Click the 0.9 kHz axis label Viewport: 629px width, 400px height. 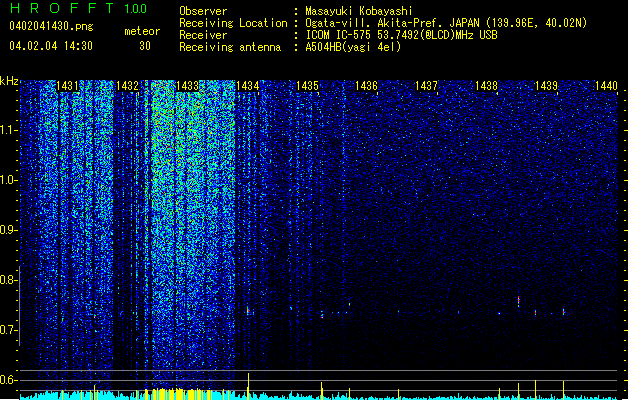pyautogui.click(x=8, y=230)
